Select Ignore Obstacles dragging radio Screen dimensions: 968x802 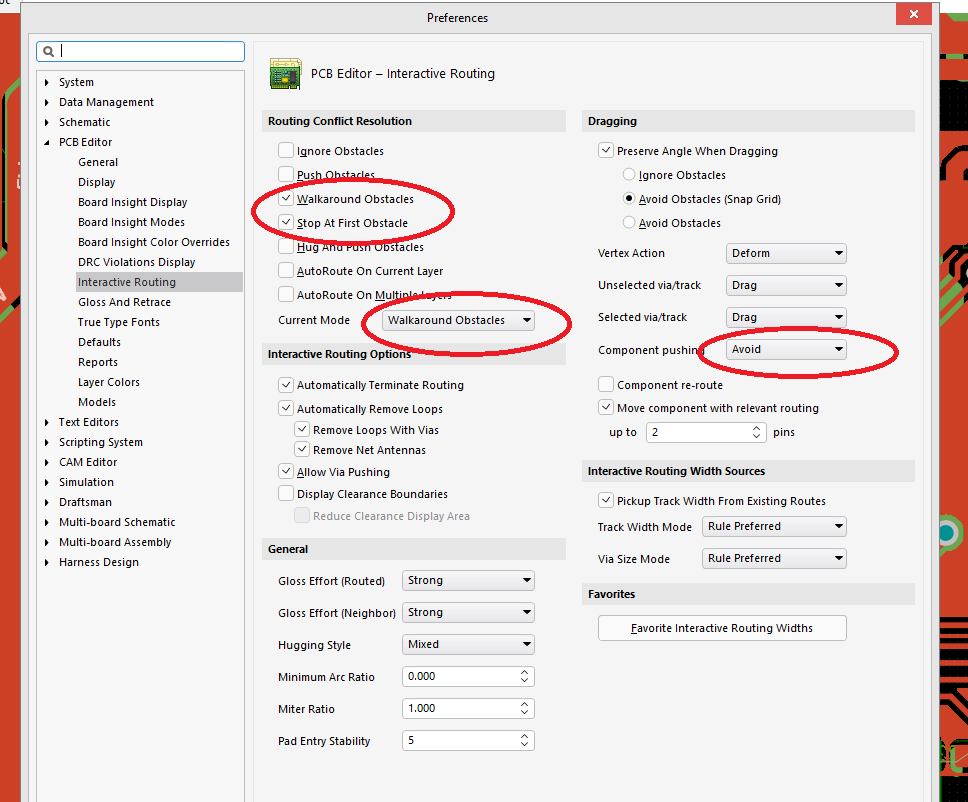coord(628,175)
